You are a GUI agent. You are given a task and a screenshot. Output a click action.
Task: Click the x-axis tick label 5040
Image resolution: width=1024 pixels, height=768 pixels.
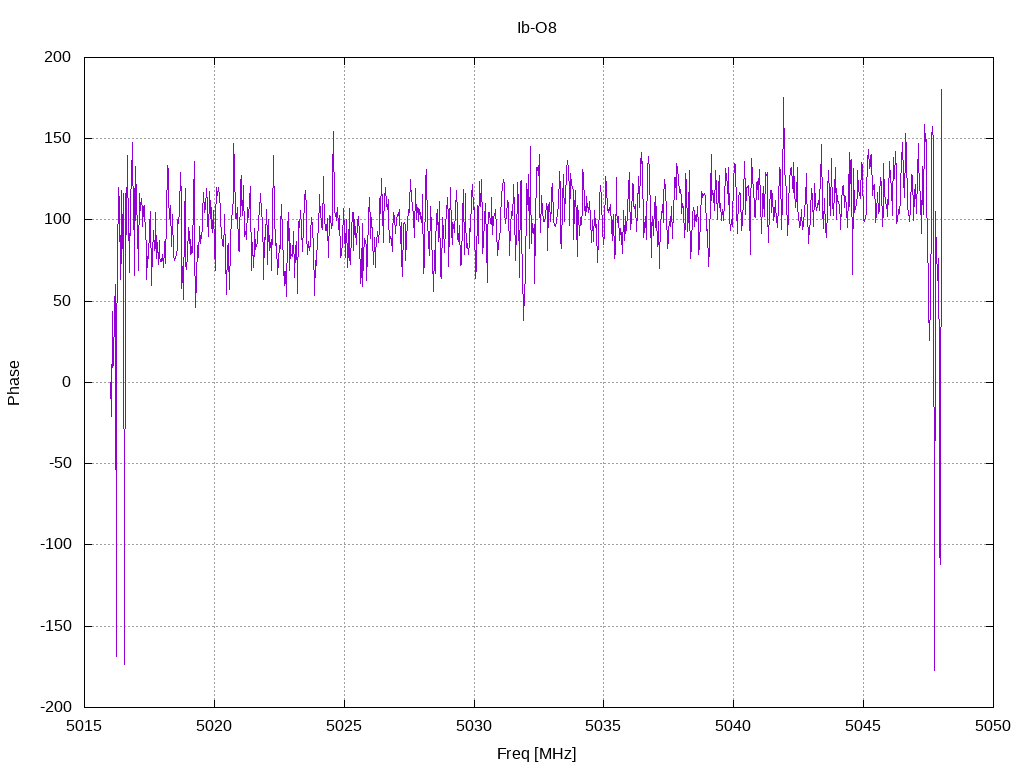pyautogui.click(x=733, y=726)
